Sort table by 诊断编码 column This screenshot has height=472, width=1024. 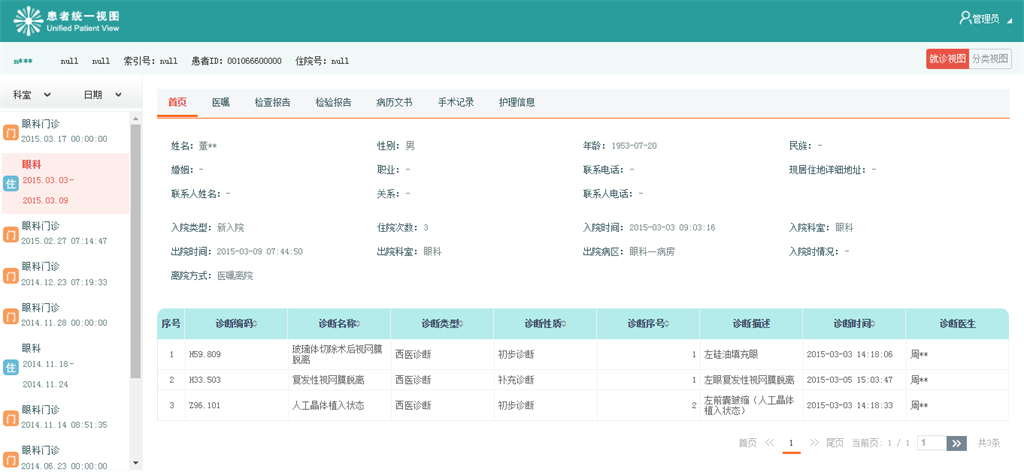[236, 324]
